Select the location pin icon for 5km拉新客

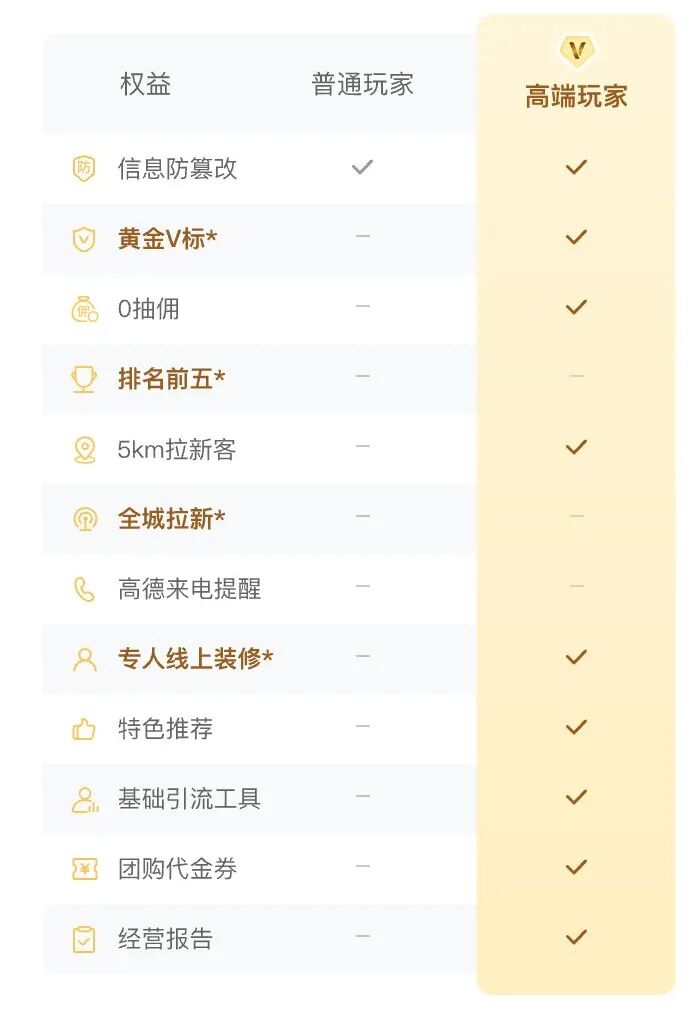84,449
